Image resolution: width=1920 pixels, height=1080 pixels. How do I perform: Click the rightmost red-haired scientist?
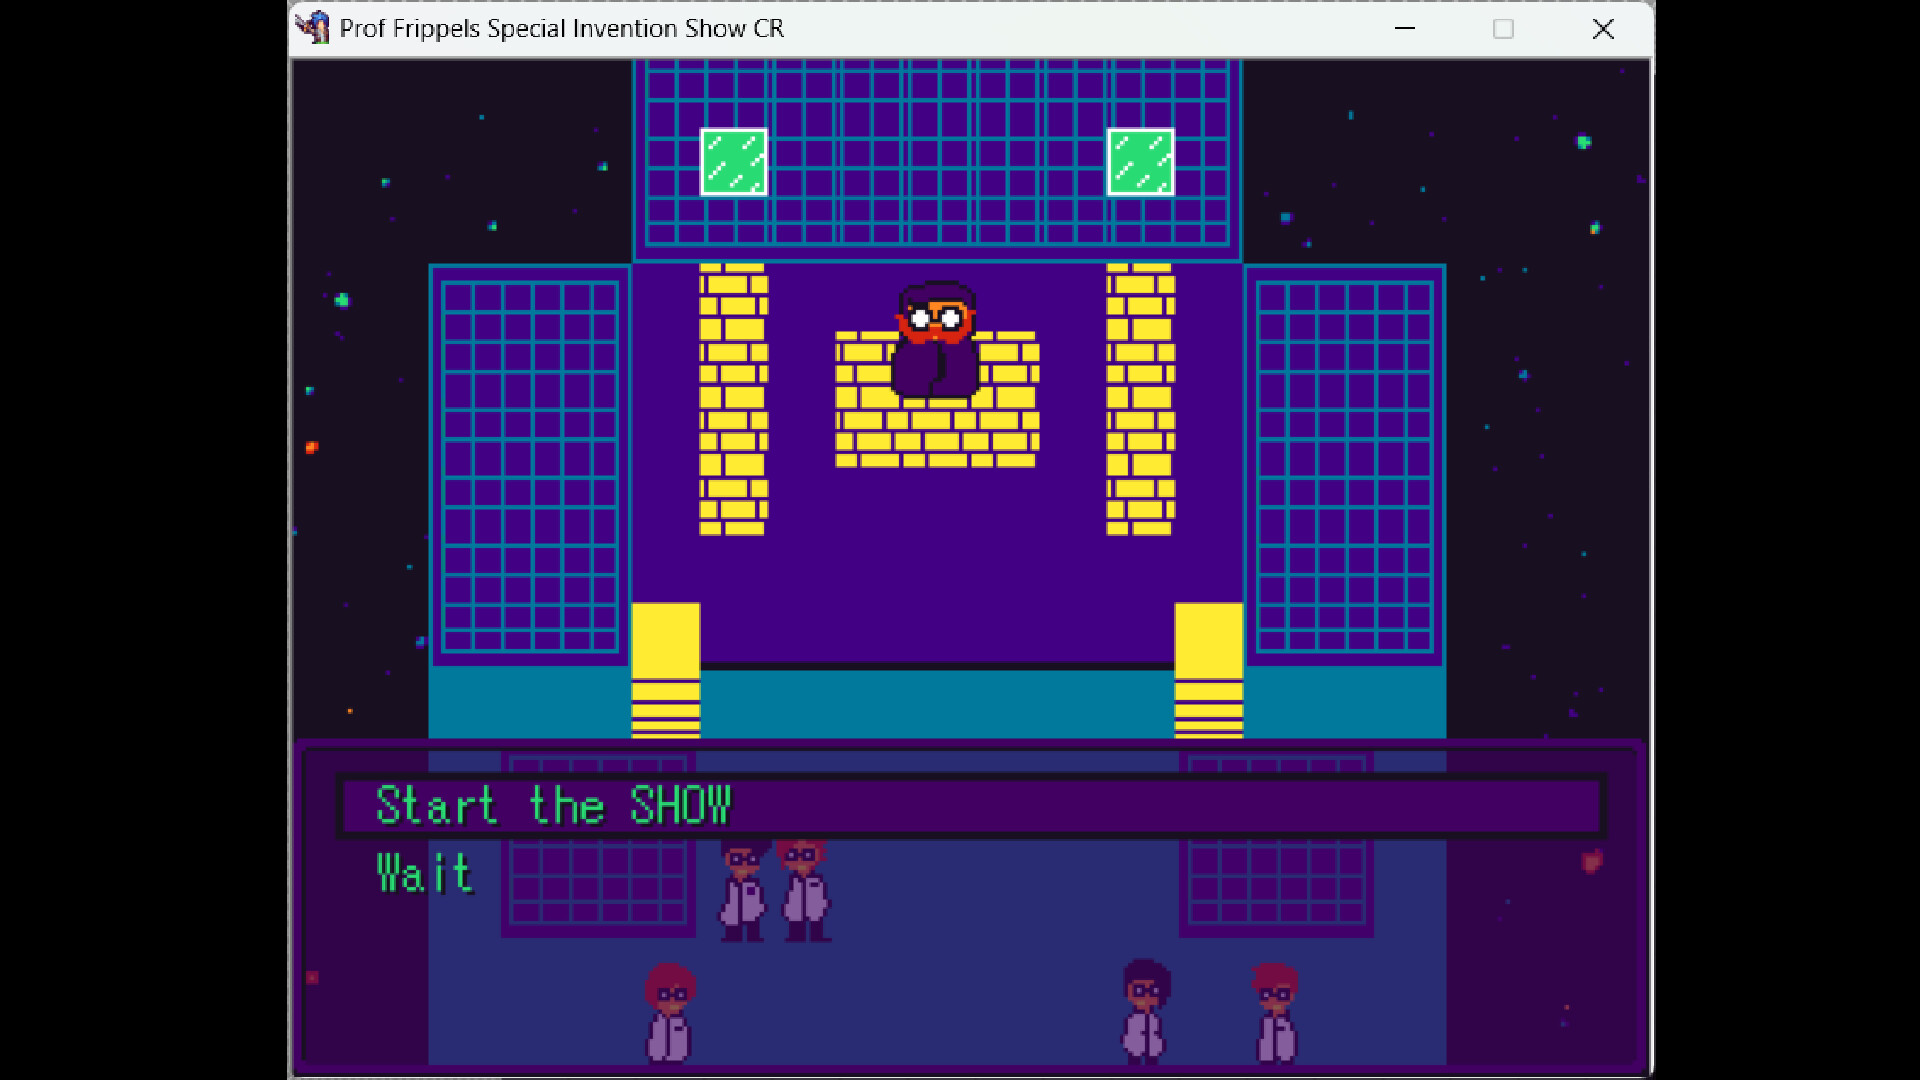[x=1275, y=1012]
